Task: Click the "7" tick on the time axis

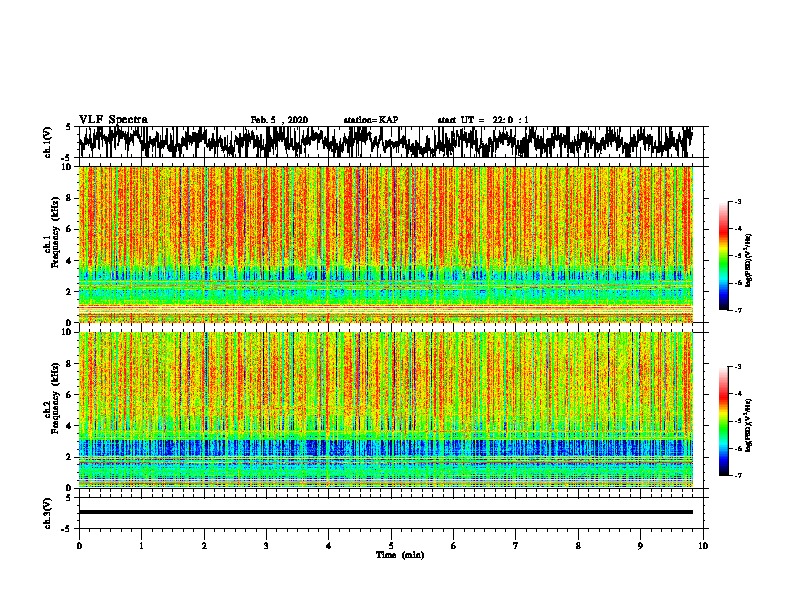Action: tap(516, 546)
